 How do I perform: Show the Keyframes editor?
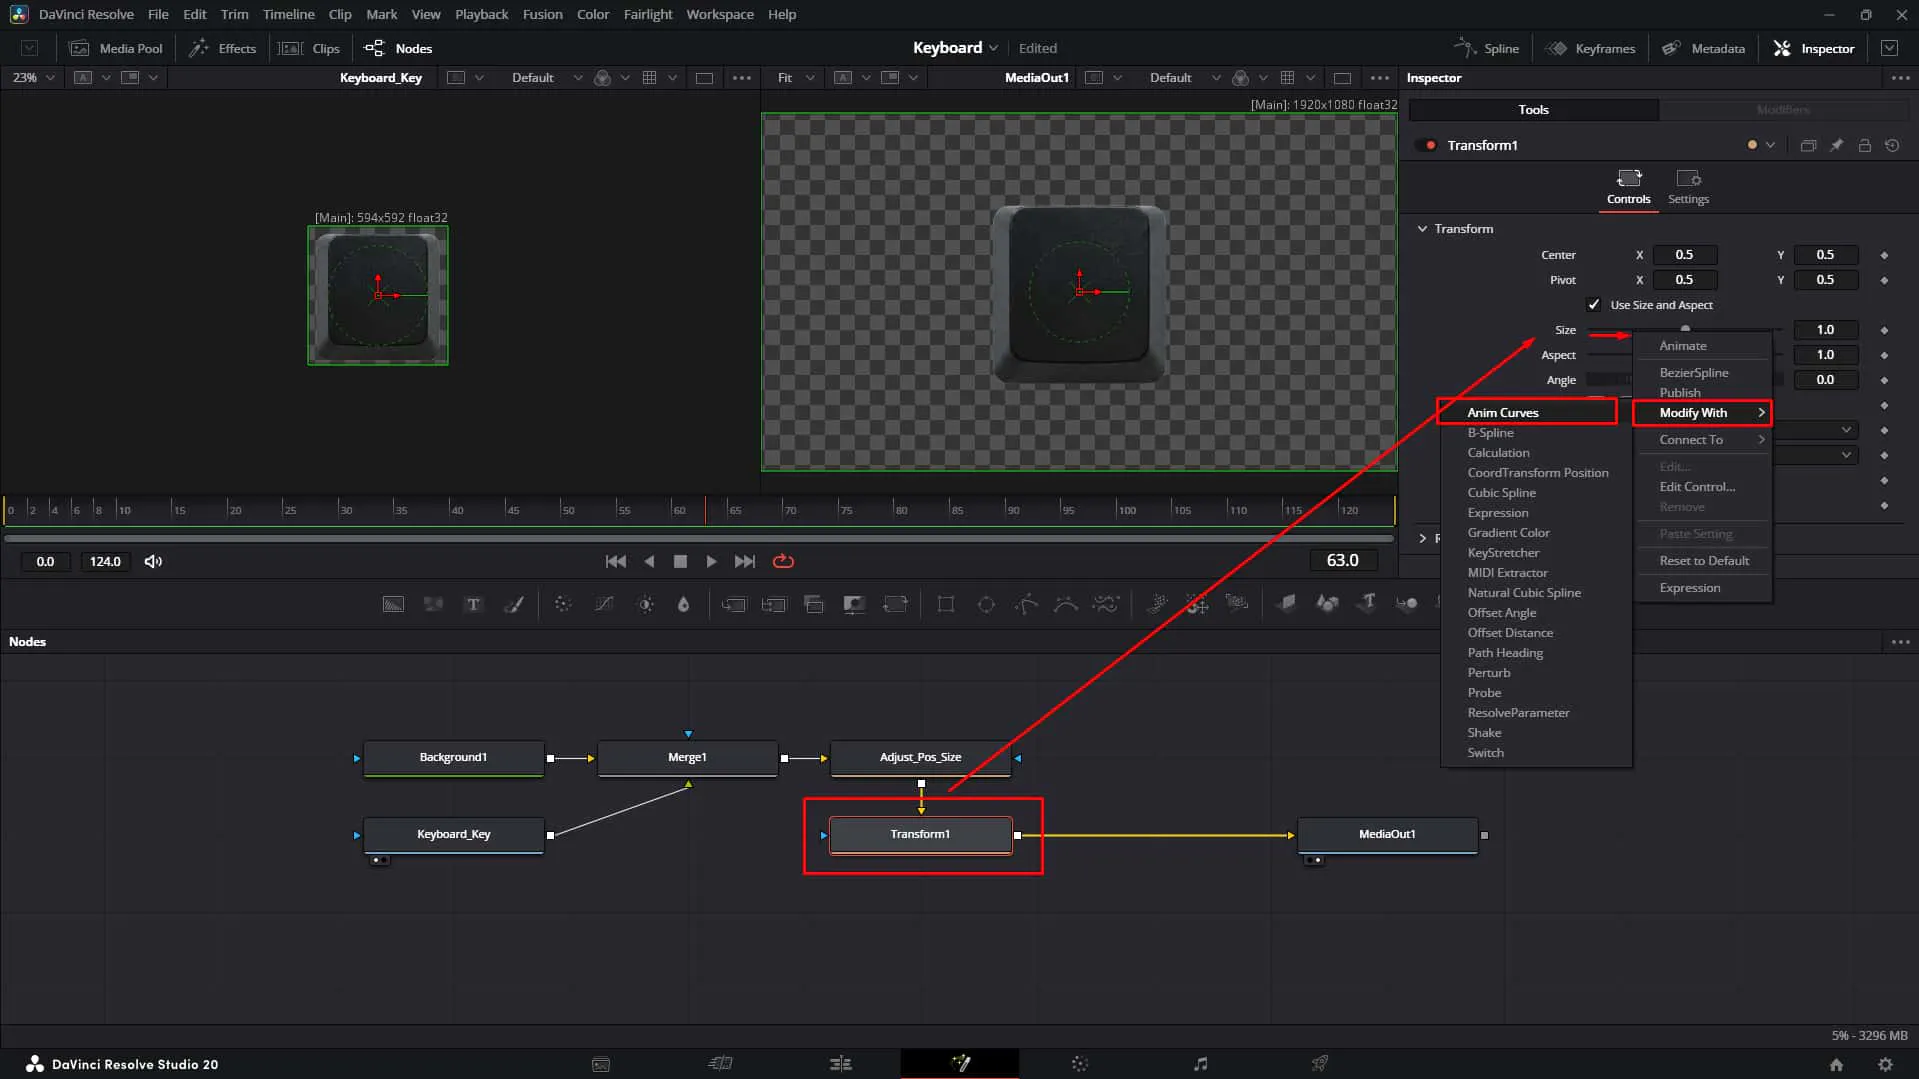[1590, 48]
